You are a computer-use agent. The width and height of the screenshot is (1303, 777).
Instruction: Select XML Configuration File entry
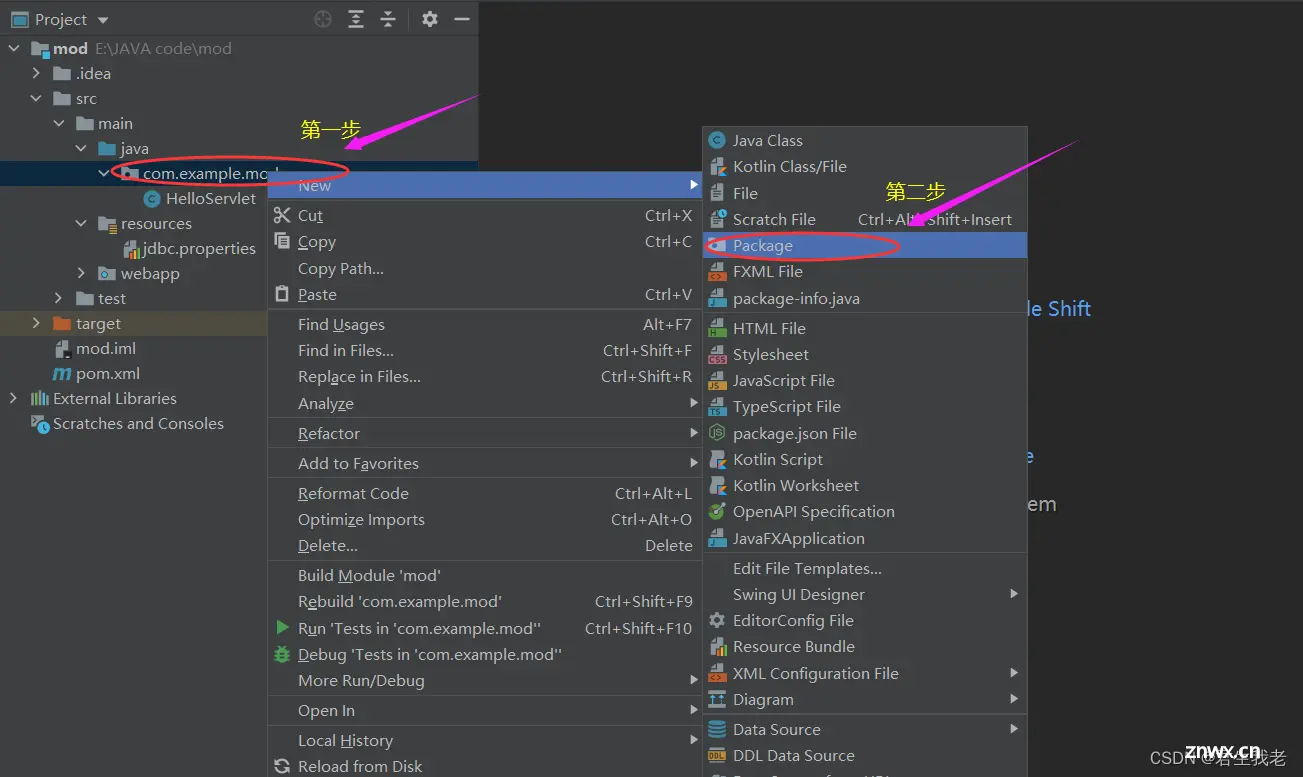click(865, 673)
